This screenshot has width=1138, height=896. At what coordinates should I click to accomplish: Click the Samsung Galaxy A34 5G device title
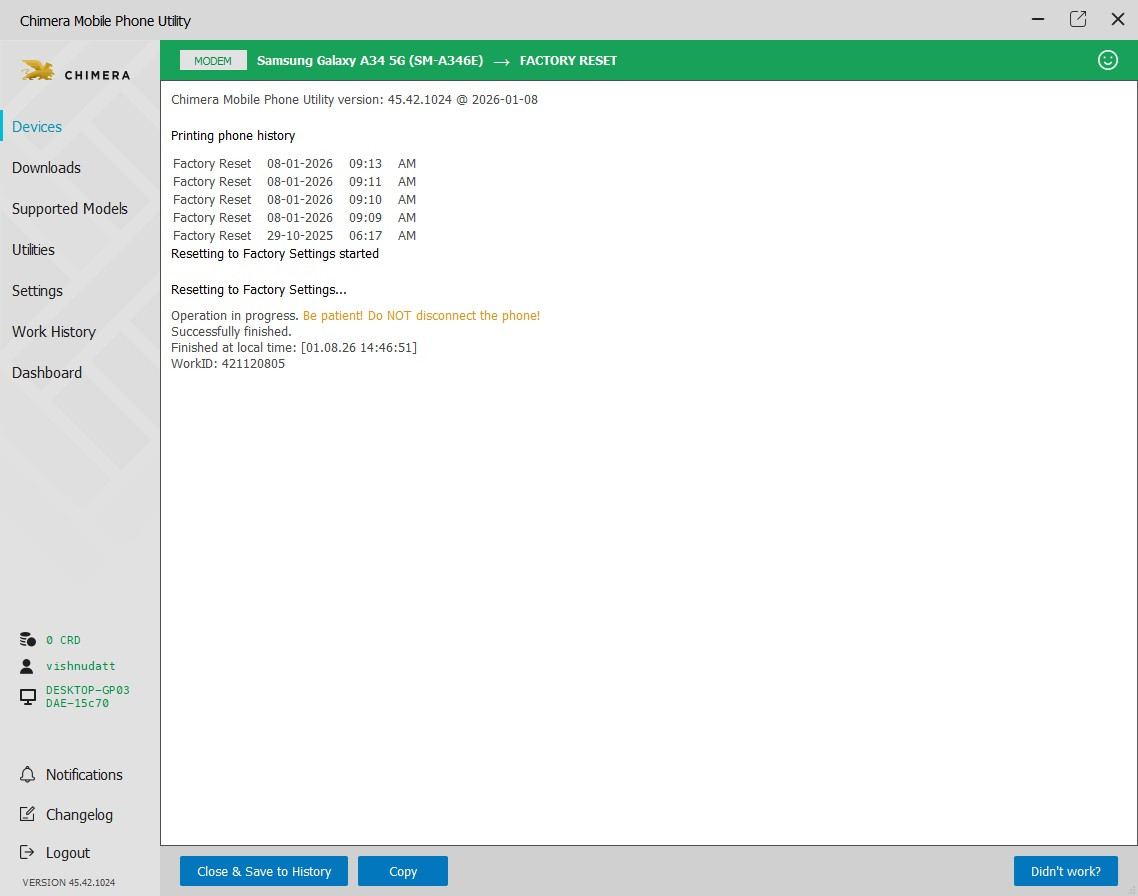pyautogui.click(x=370, y=61)
